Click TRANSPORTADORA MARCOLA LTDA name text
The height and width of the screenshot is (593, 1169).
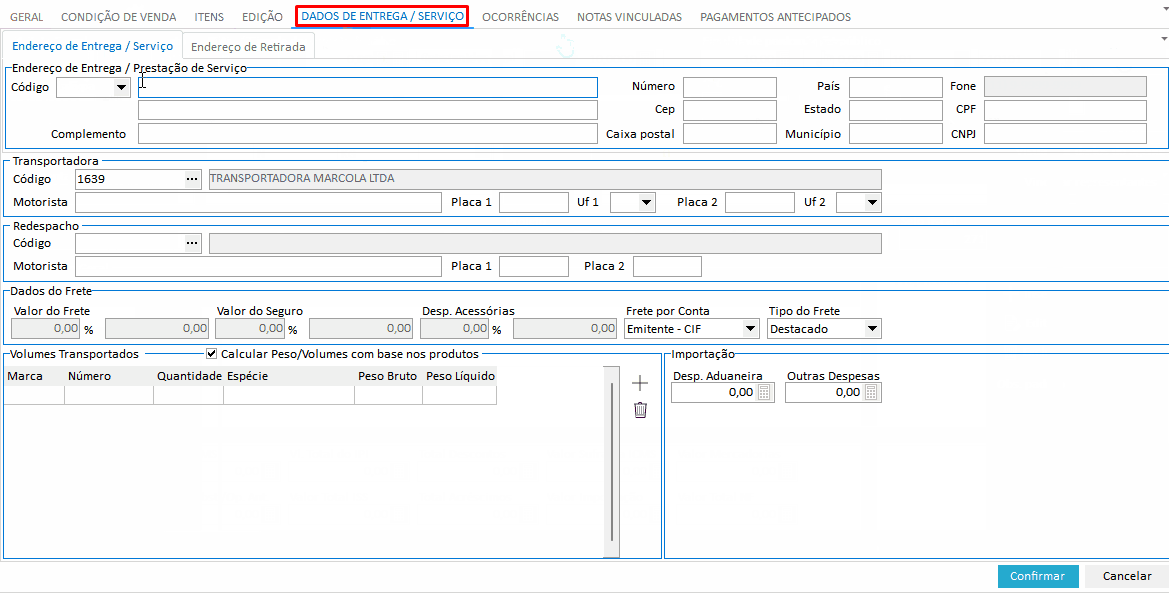tap(303, 178)
